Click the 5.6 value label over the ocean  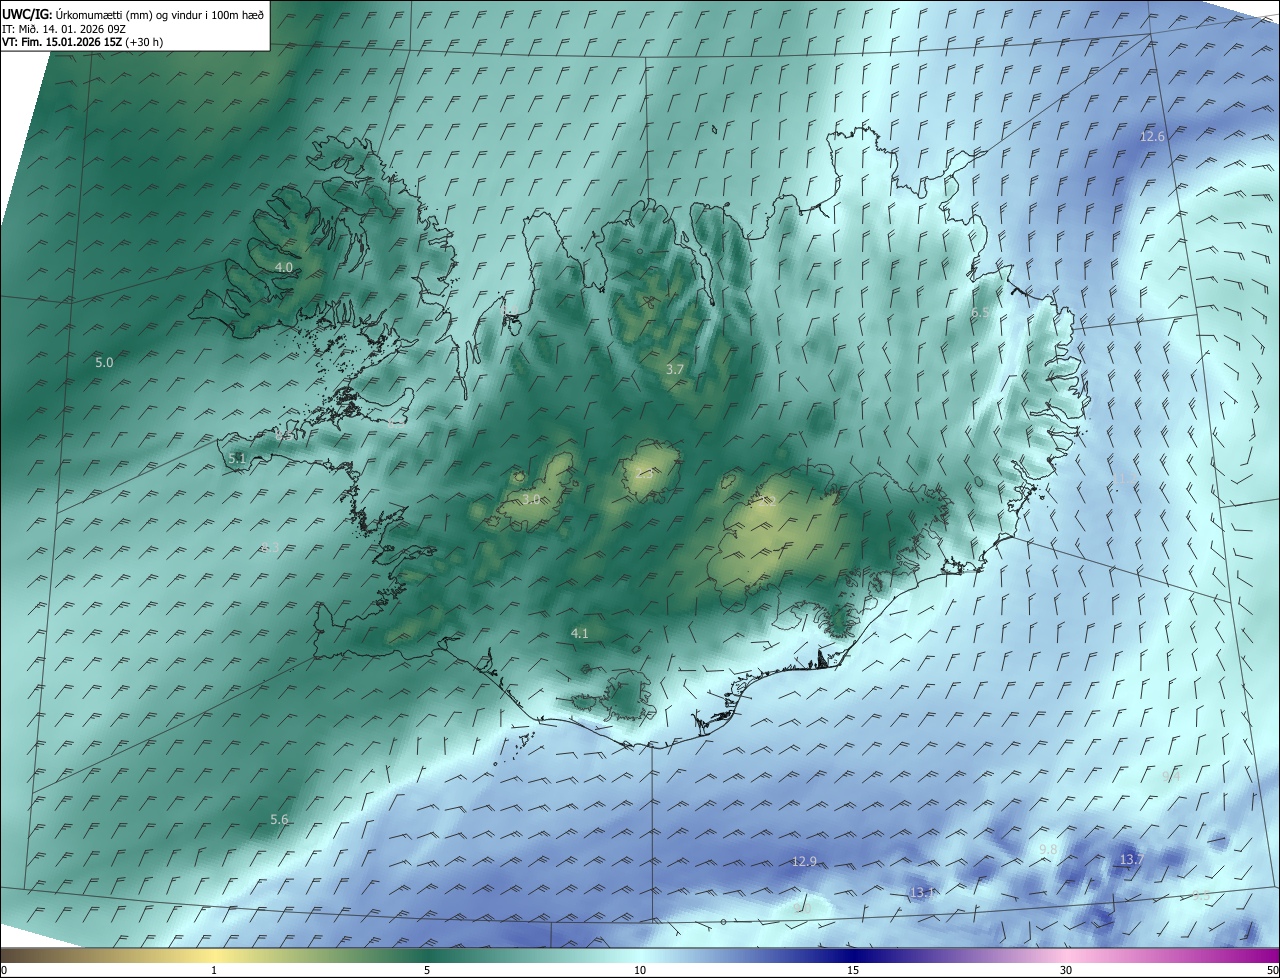[279, 819]
